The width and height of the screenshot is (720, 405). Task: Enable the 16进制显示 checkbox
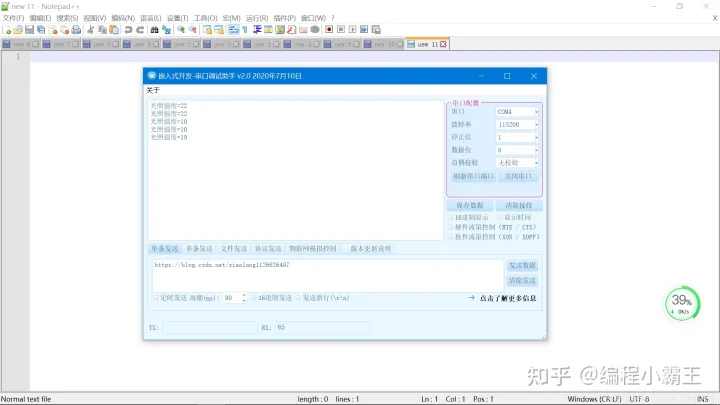tap(450, 217)
